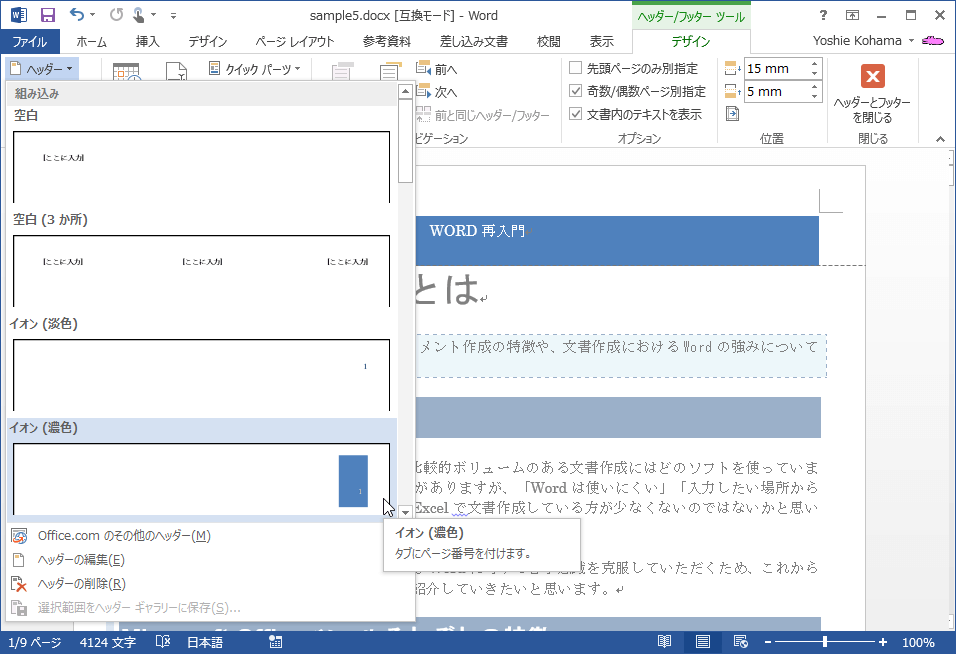Select ヘッダーの削除 menu item
The width and height of the screenshot is (956, 654).
210,584
